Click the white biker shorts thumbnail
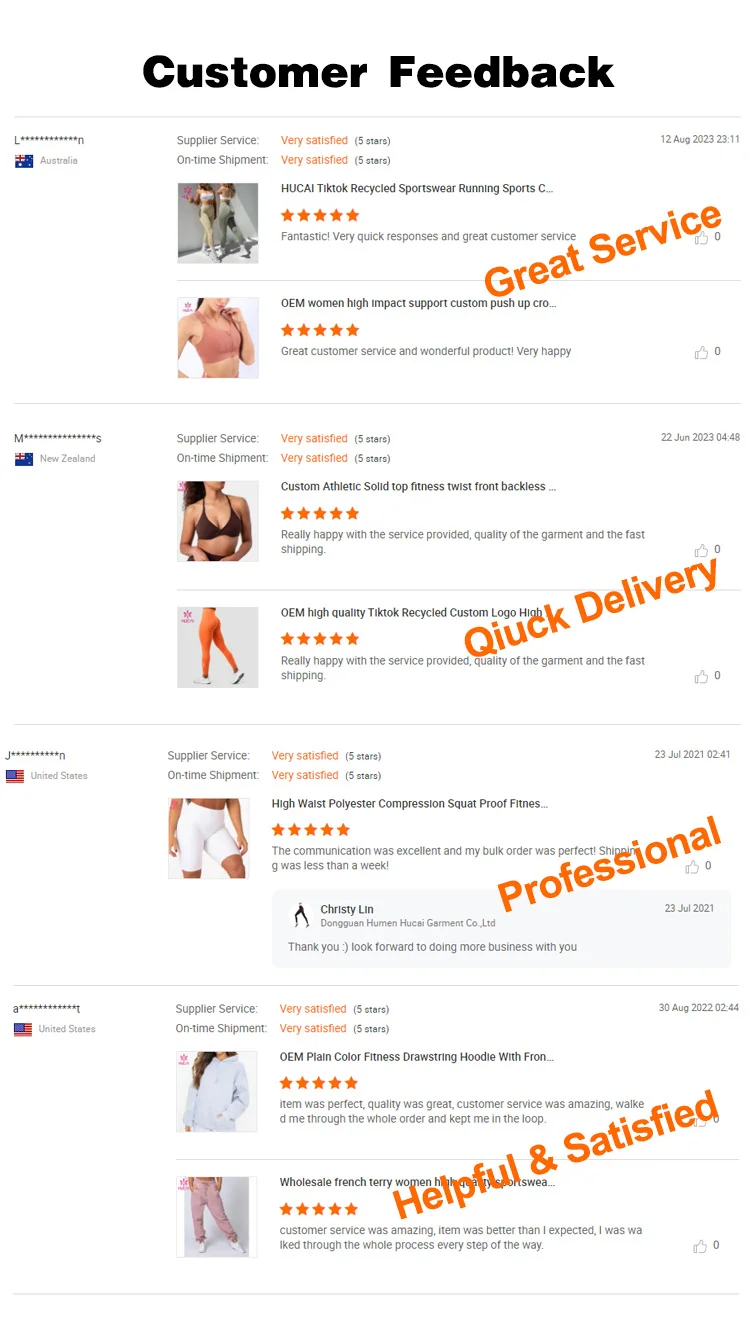750x1341 pixels. click(x=209, y=838)
